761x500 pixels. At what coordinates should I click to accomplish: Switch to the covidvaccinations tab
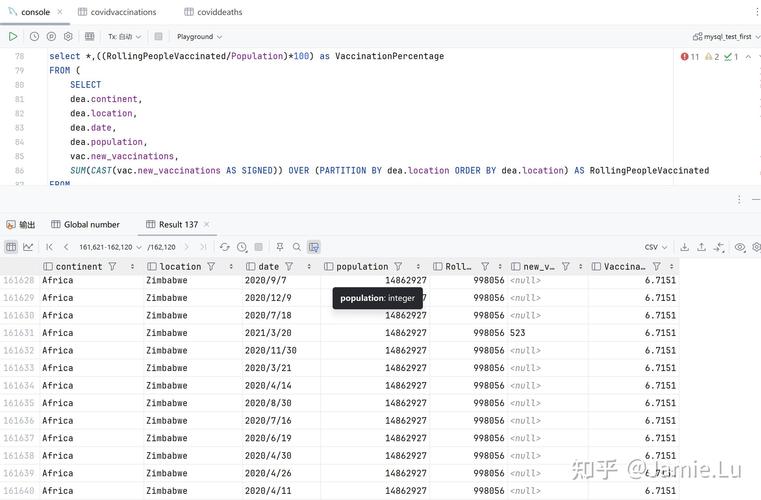coord(117,12)
